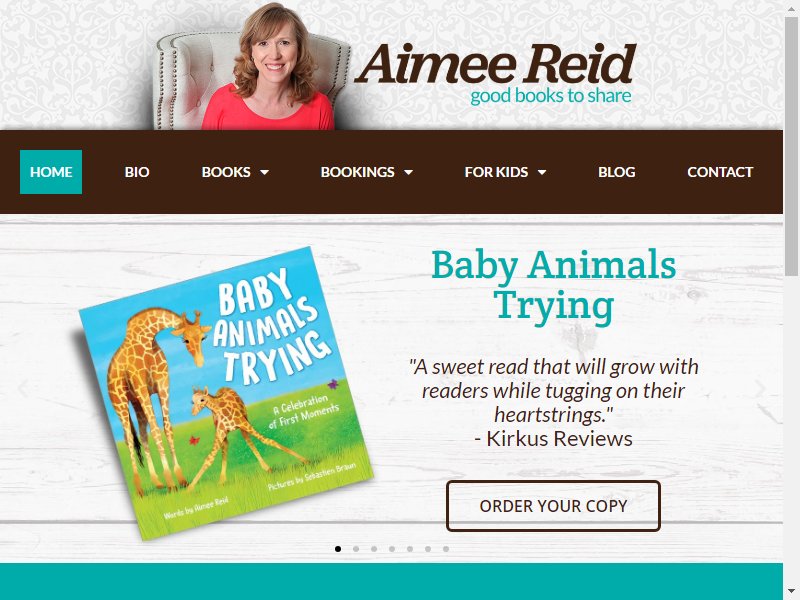The height and width of the screenshot is (600, 800).
Task: Click the Baby Animals Trying heading
Action: point(554,286)
